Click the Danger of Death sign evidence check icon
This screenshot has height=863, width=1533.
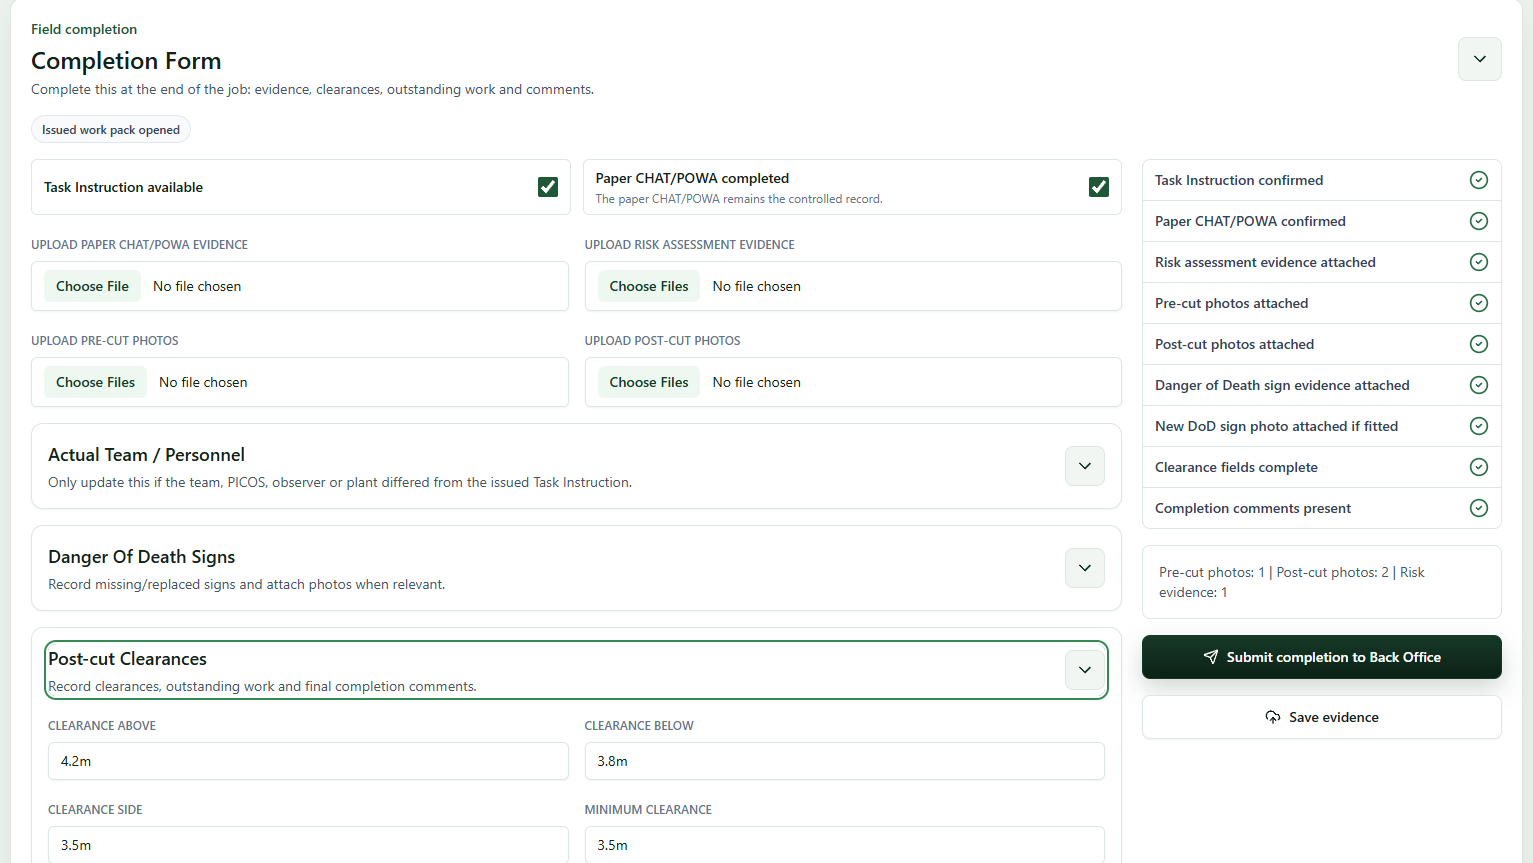pyautogui.click(x=1479, y=385)
